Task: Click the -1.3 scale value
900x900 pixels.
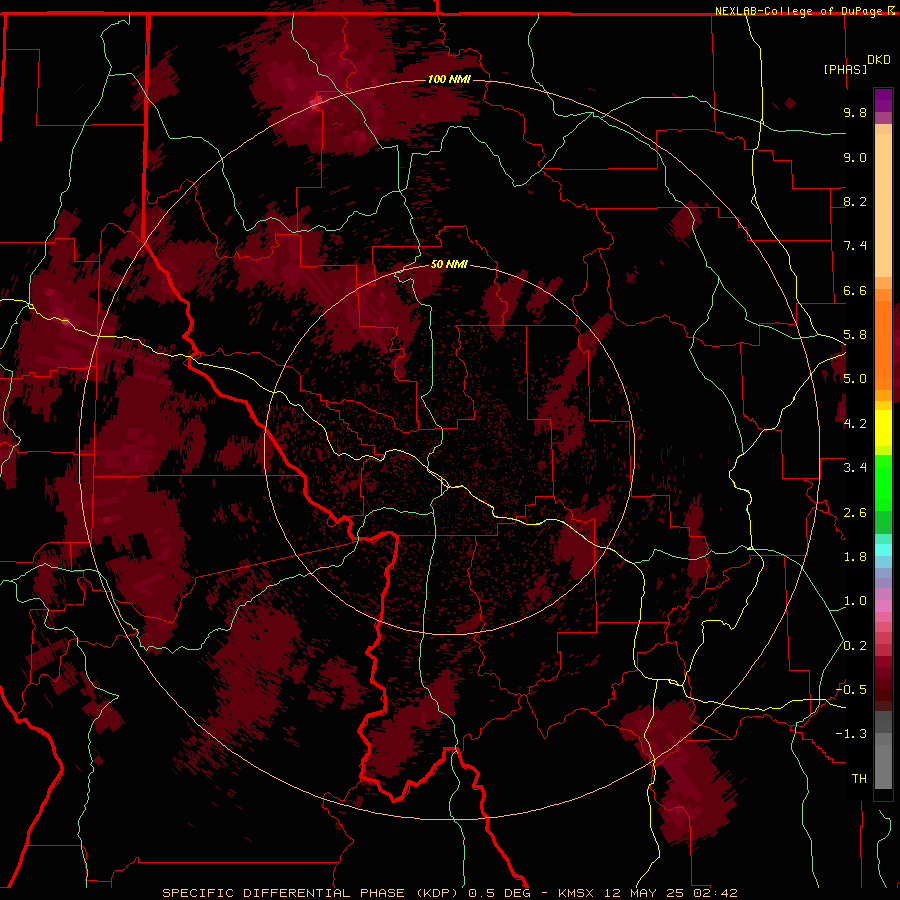Action: tap(851, 734)
